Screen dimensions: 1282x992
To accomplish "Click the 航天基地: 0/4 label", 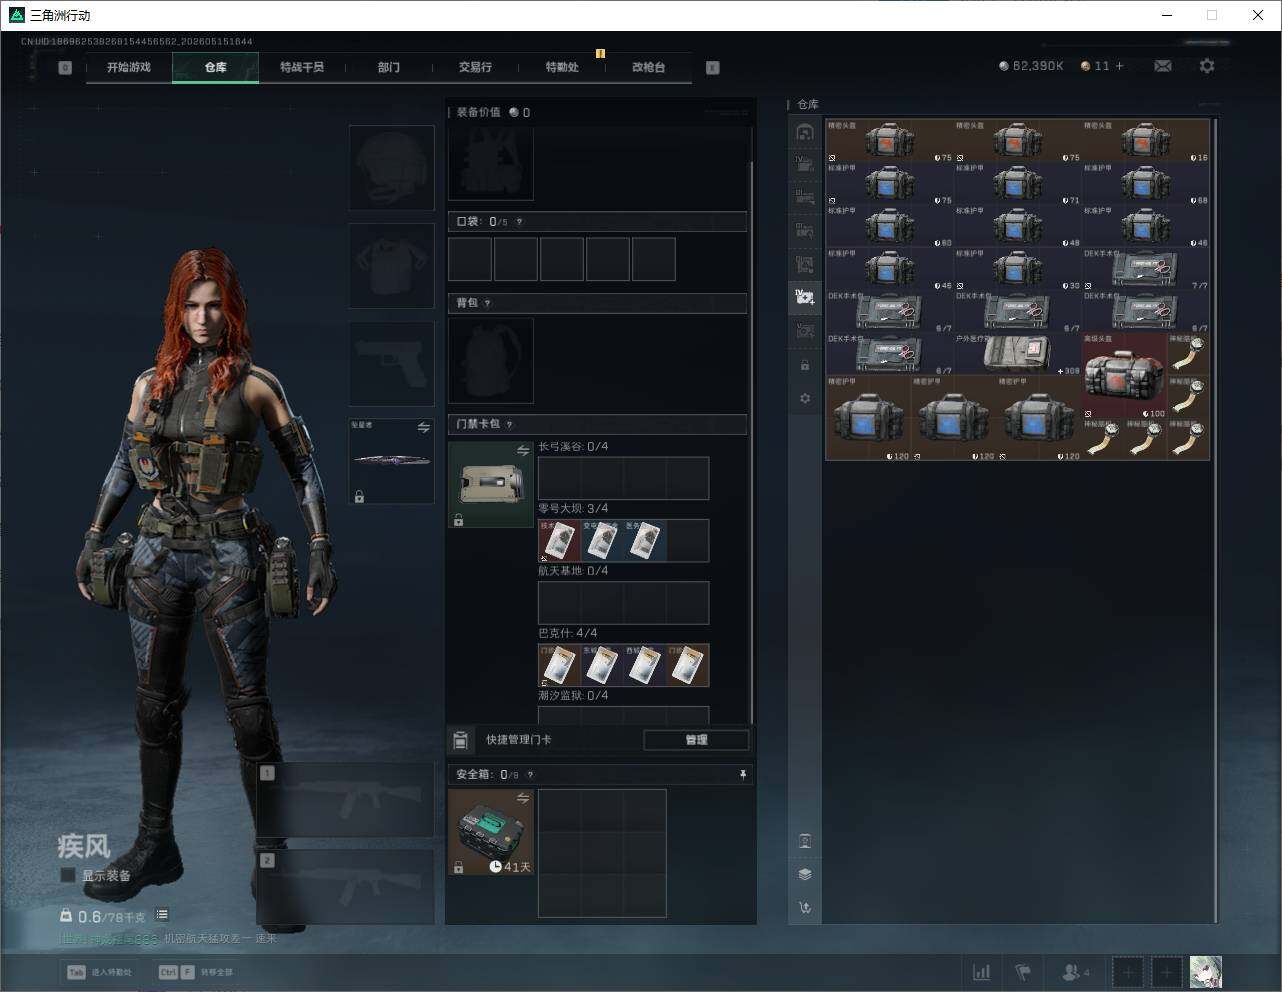I will point(573,571).
